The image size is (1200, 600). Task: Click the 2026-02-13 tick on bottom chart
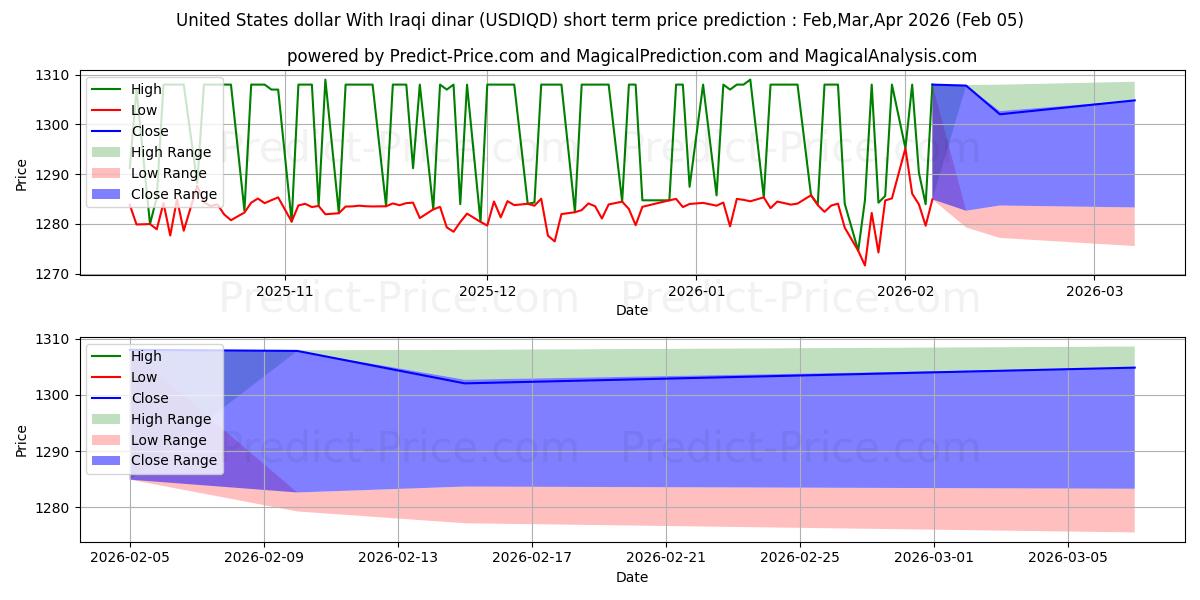[x=398, y=557]
